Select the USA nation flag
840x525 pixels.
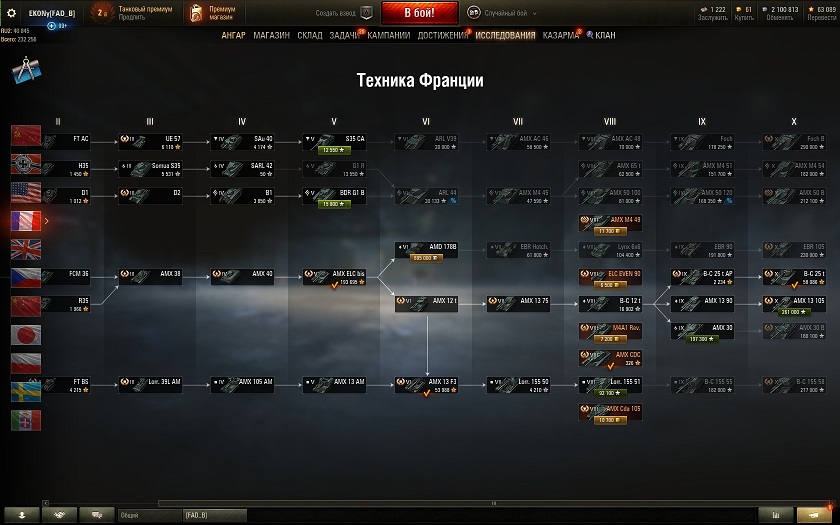26,192
